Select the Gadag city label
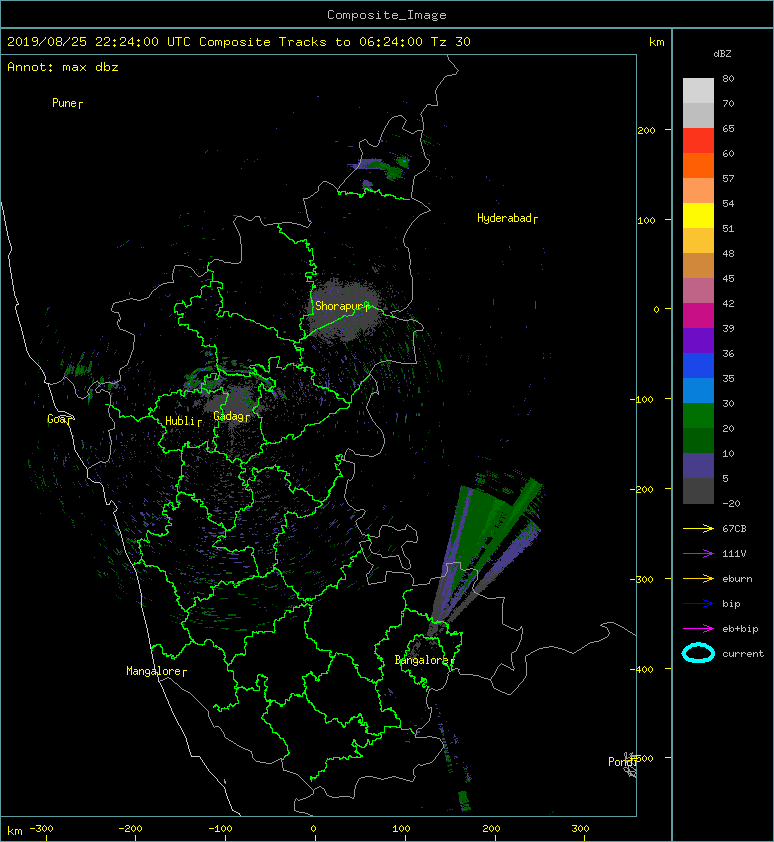 232,416
